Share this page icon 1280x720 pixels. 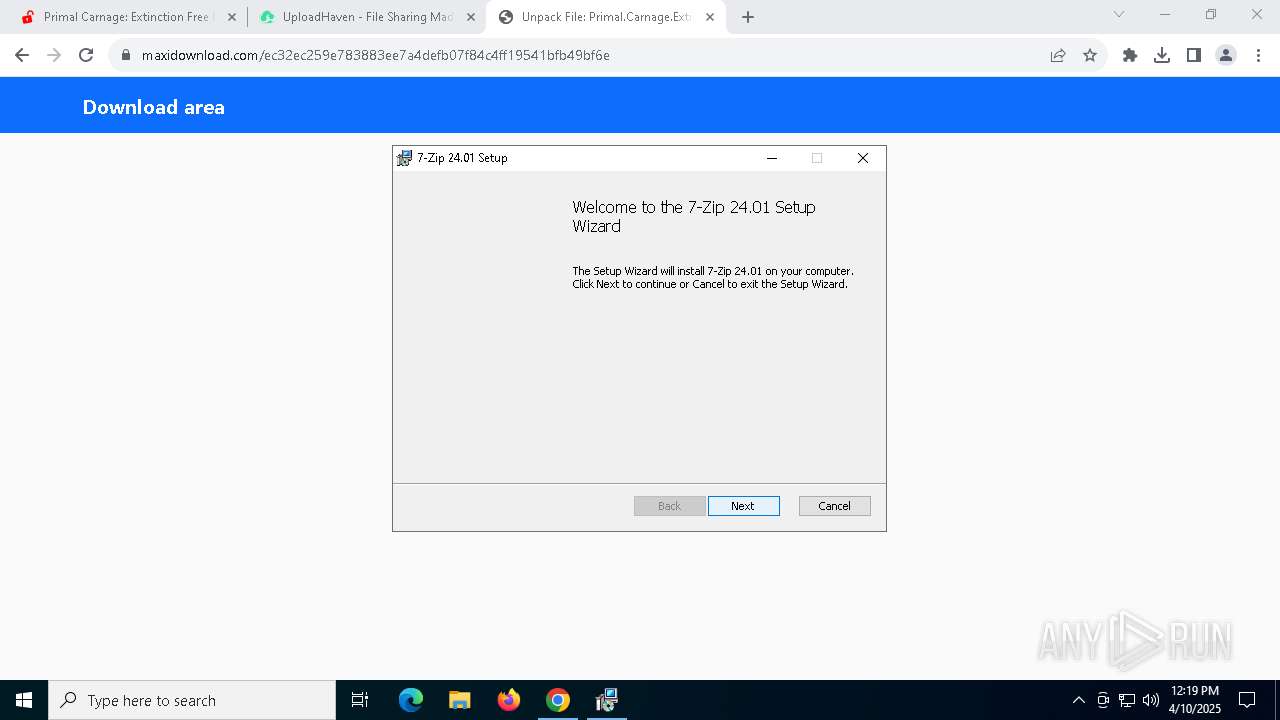point(1058,55)
